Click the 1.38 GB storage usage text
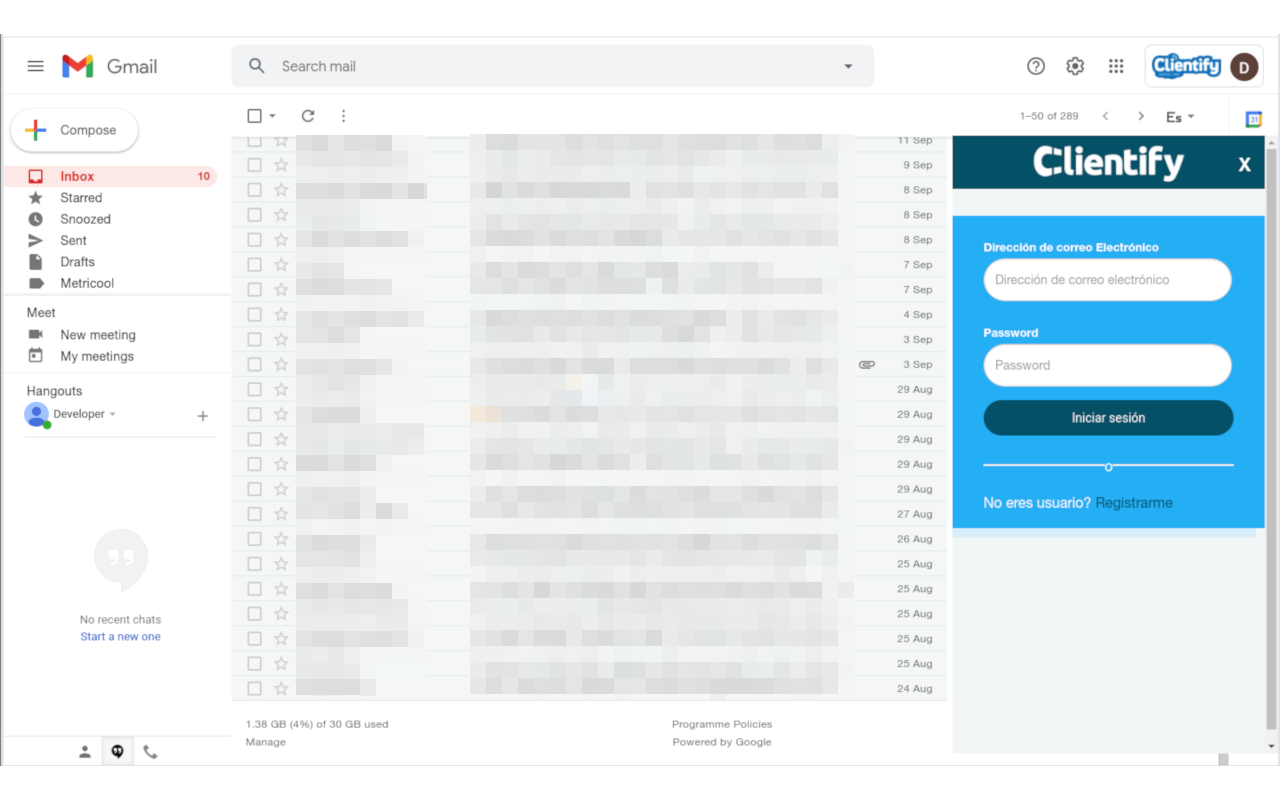This screenshot has height=800, width=1280. 317,724
